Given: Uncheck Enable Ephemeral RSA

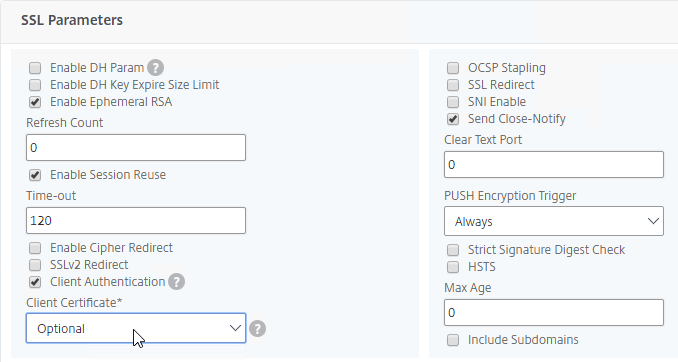Looking at the screenshot, I should coord(35,102).
